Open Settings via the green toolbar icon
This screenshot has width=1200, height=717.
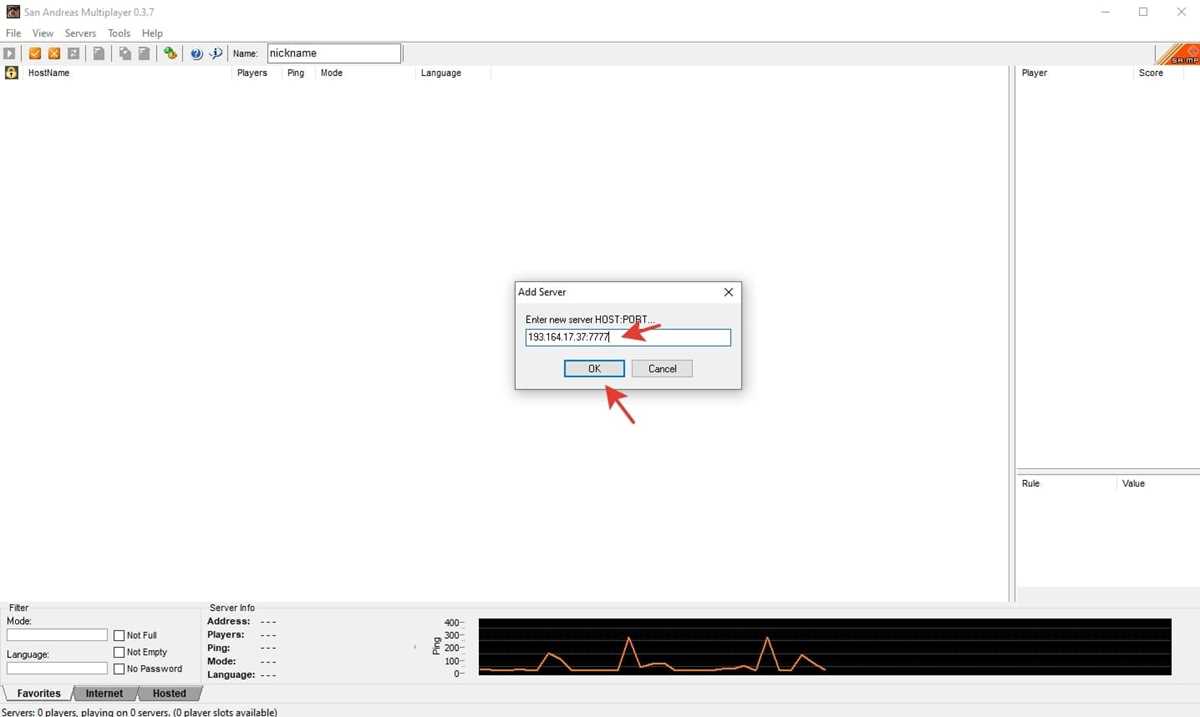(170, 53)
